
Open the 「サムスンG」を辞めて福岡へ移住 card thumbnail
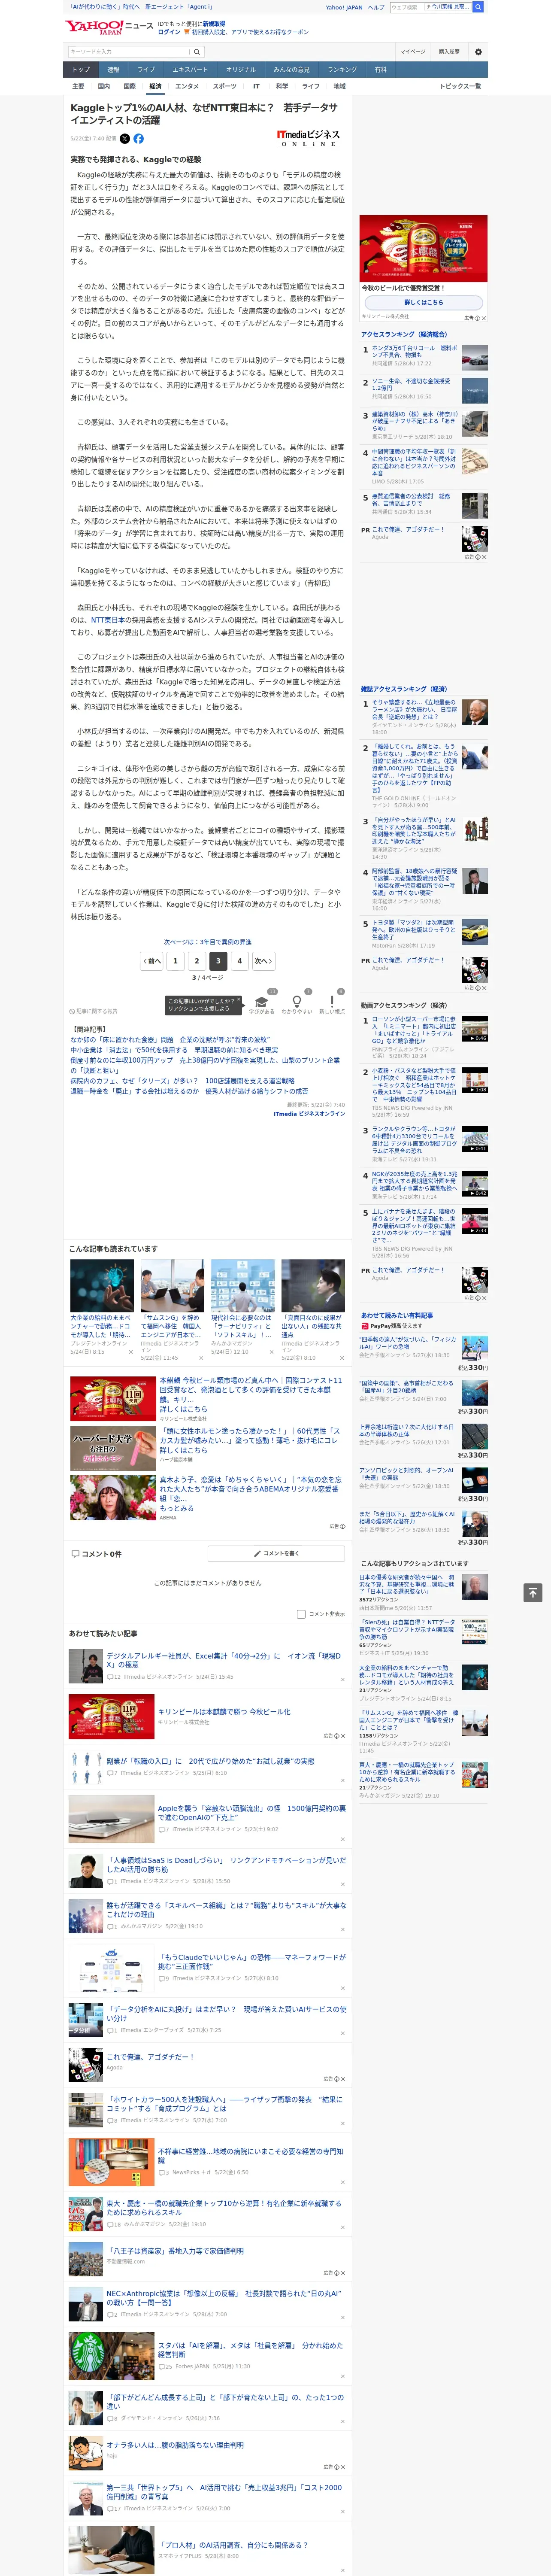click(173, 1286)
